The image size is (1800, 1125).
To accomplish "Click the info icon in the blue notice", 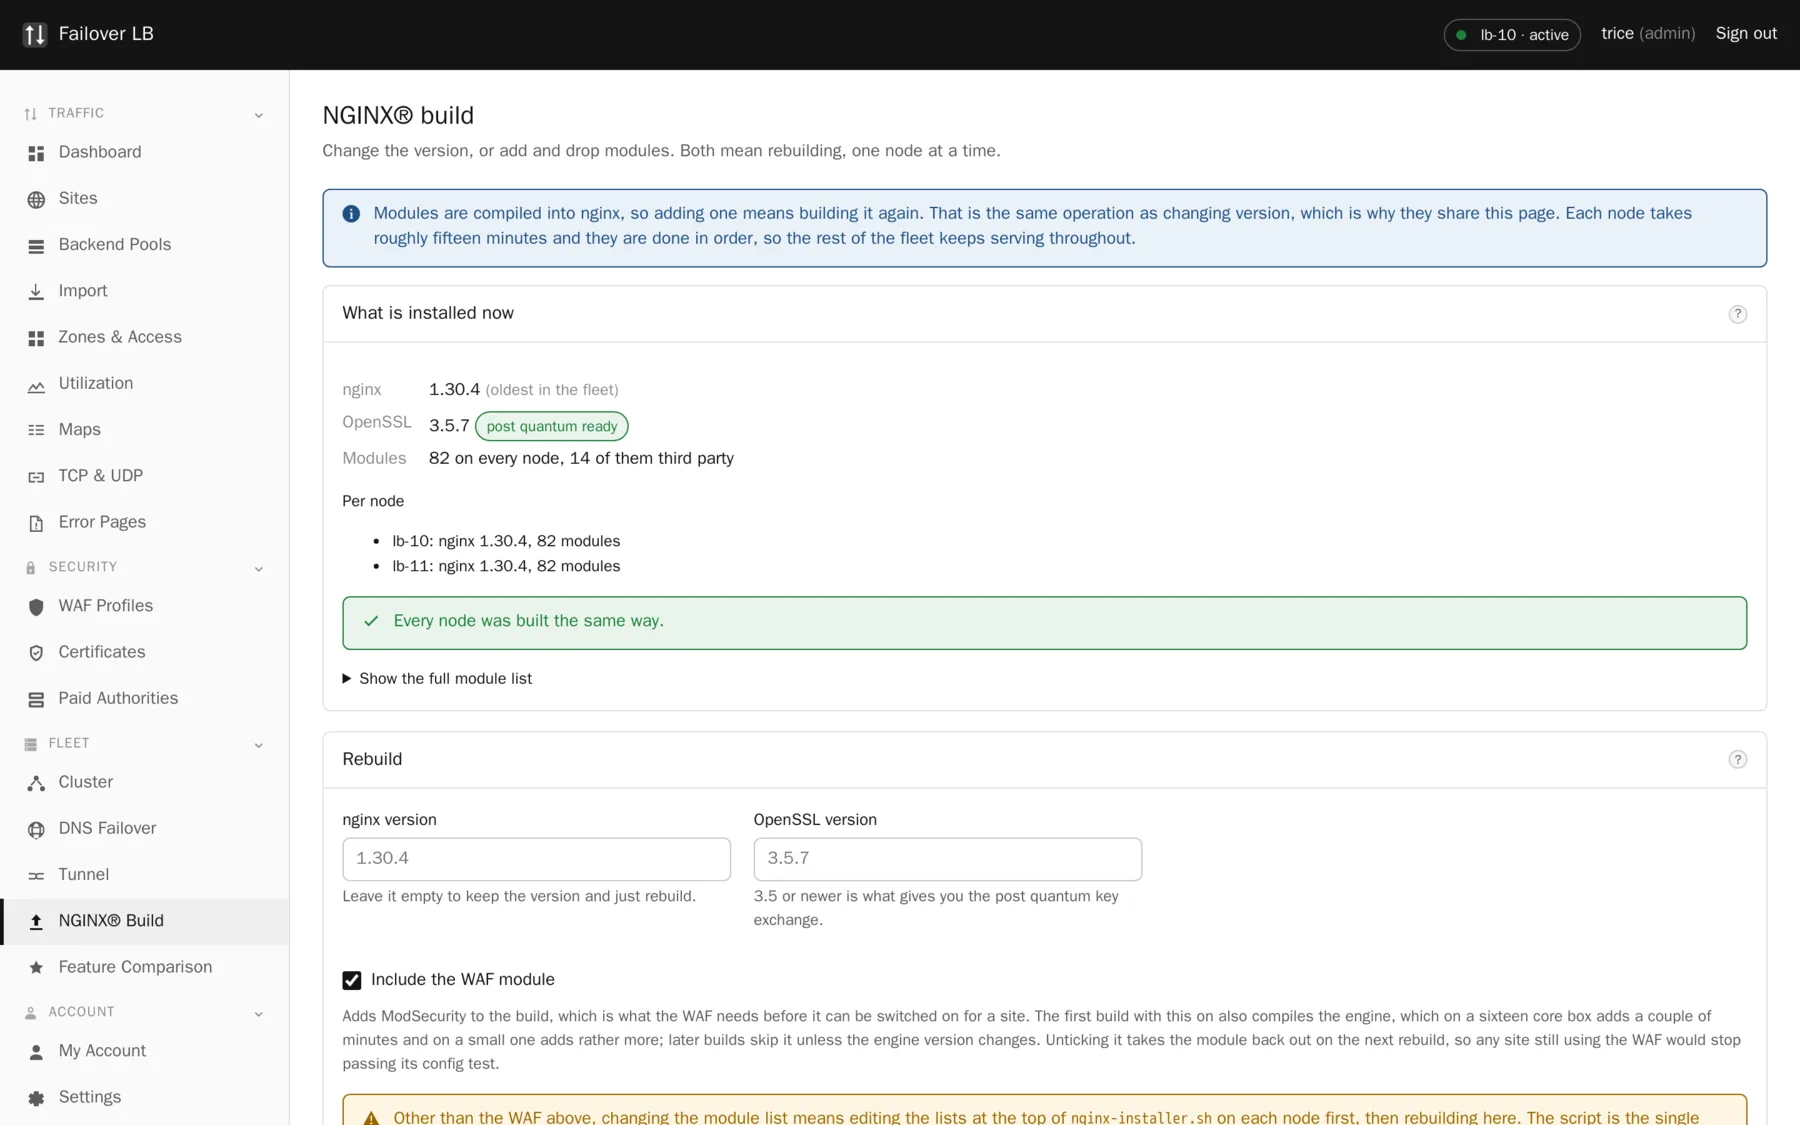I will 351,214.
